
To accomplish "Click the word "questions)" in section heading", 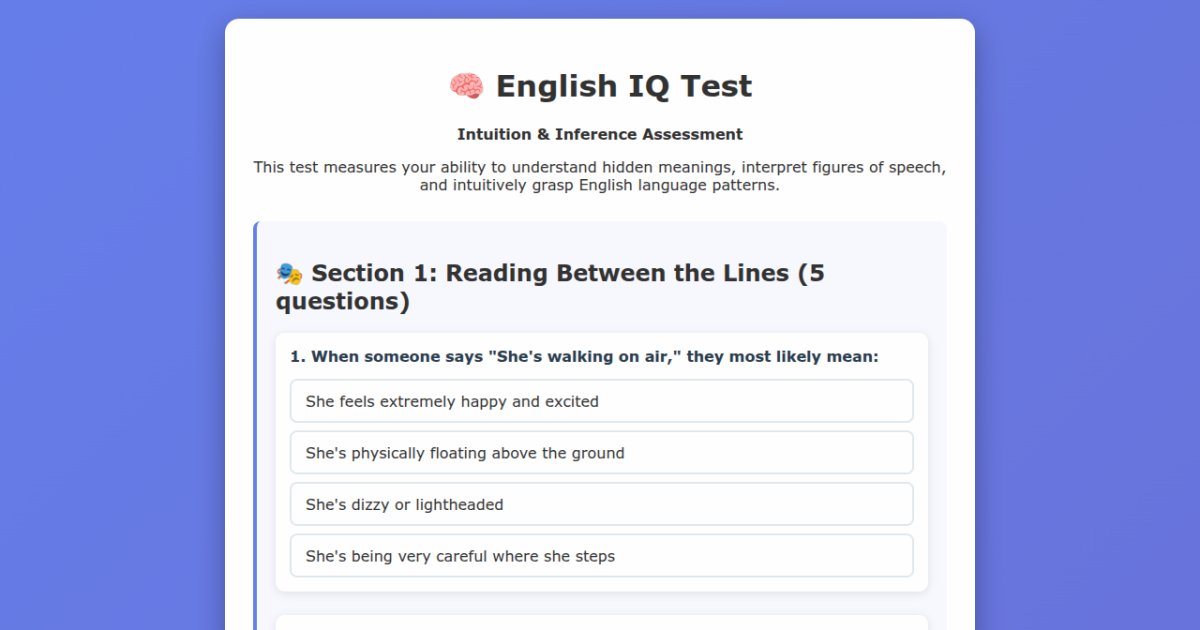I will (x=343, y=301).
